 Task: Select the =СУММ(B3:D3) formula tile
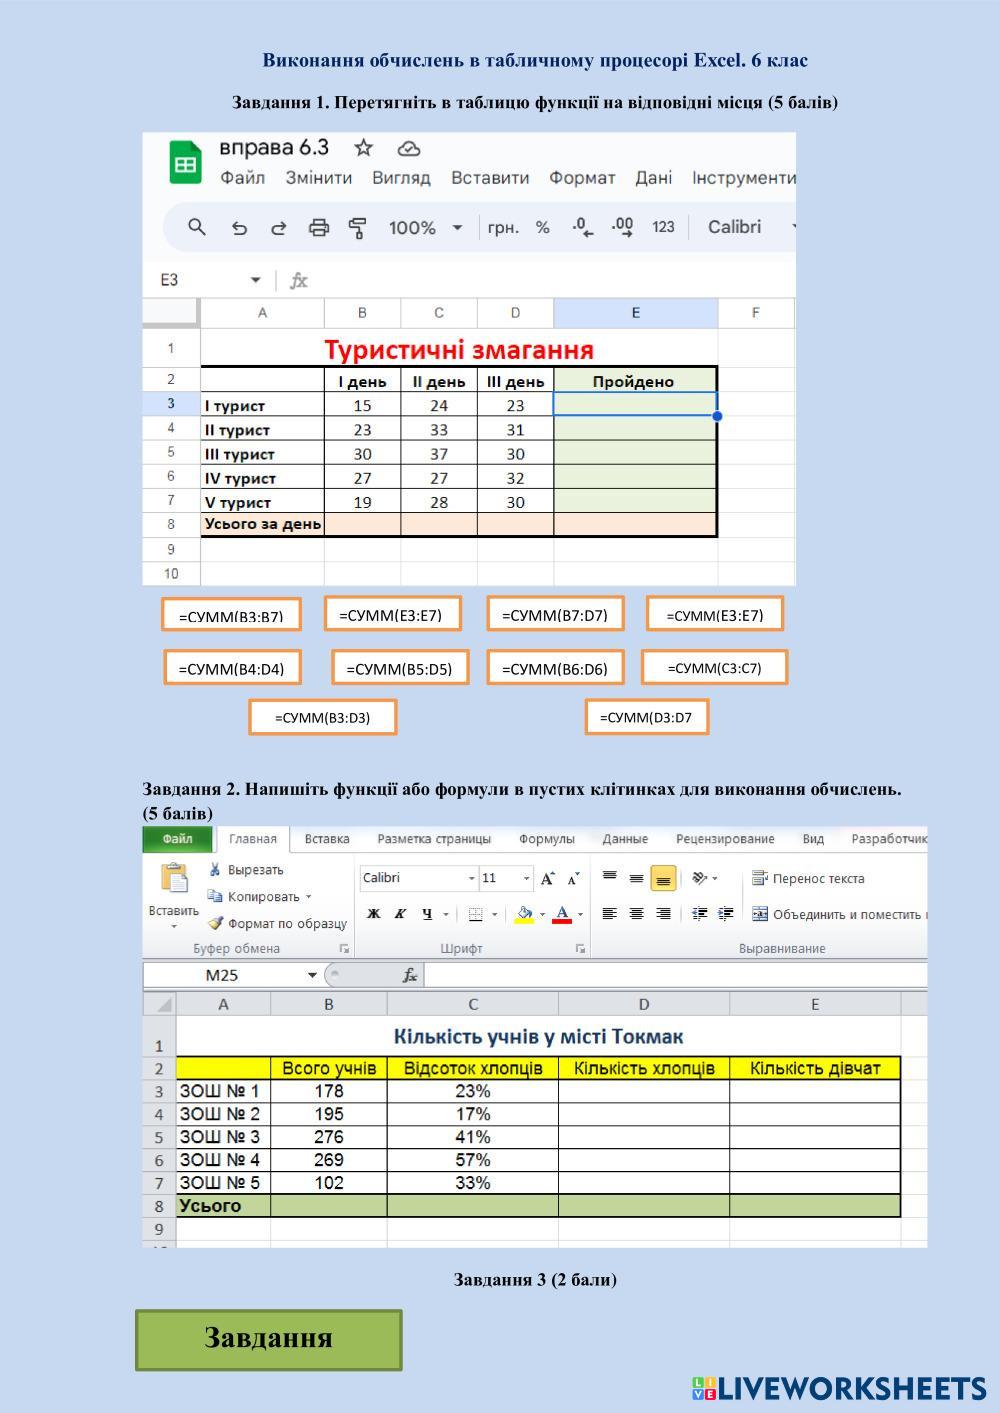click(322, 717)
